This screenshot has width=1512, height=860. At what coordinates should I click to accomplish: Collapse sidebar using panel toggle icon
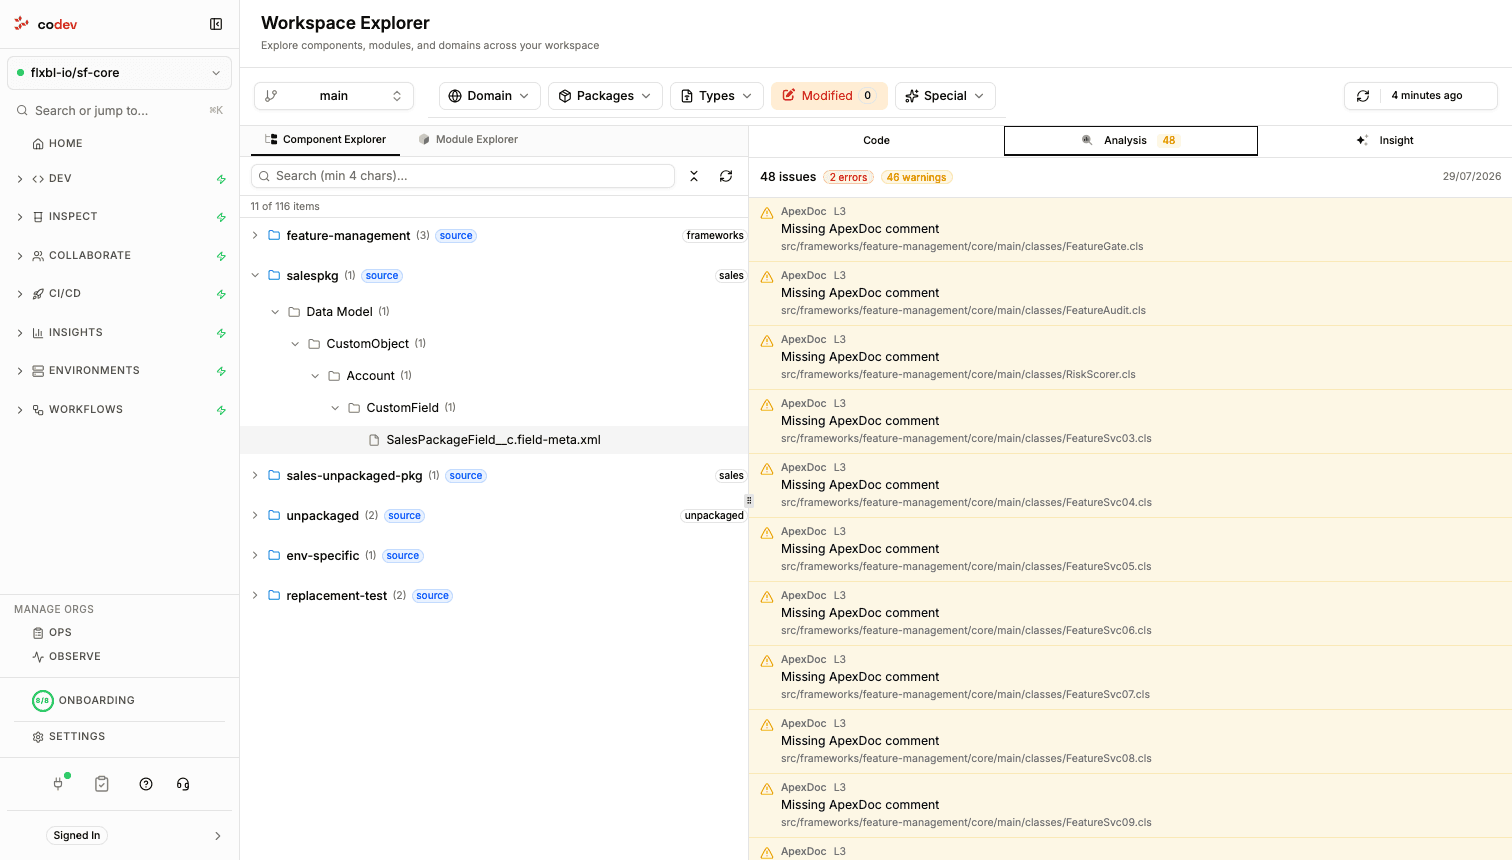[x=216, y=24]
